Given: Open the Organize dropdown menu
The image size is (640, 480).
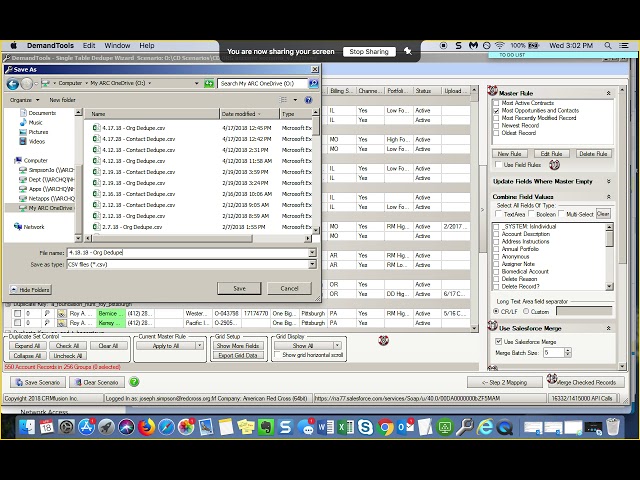Looking at the screenshot, I should 25,100.
